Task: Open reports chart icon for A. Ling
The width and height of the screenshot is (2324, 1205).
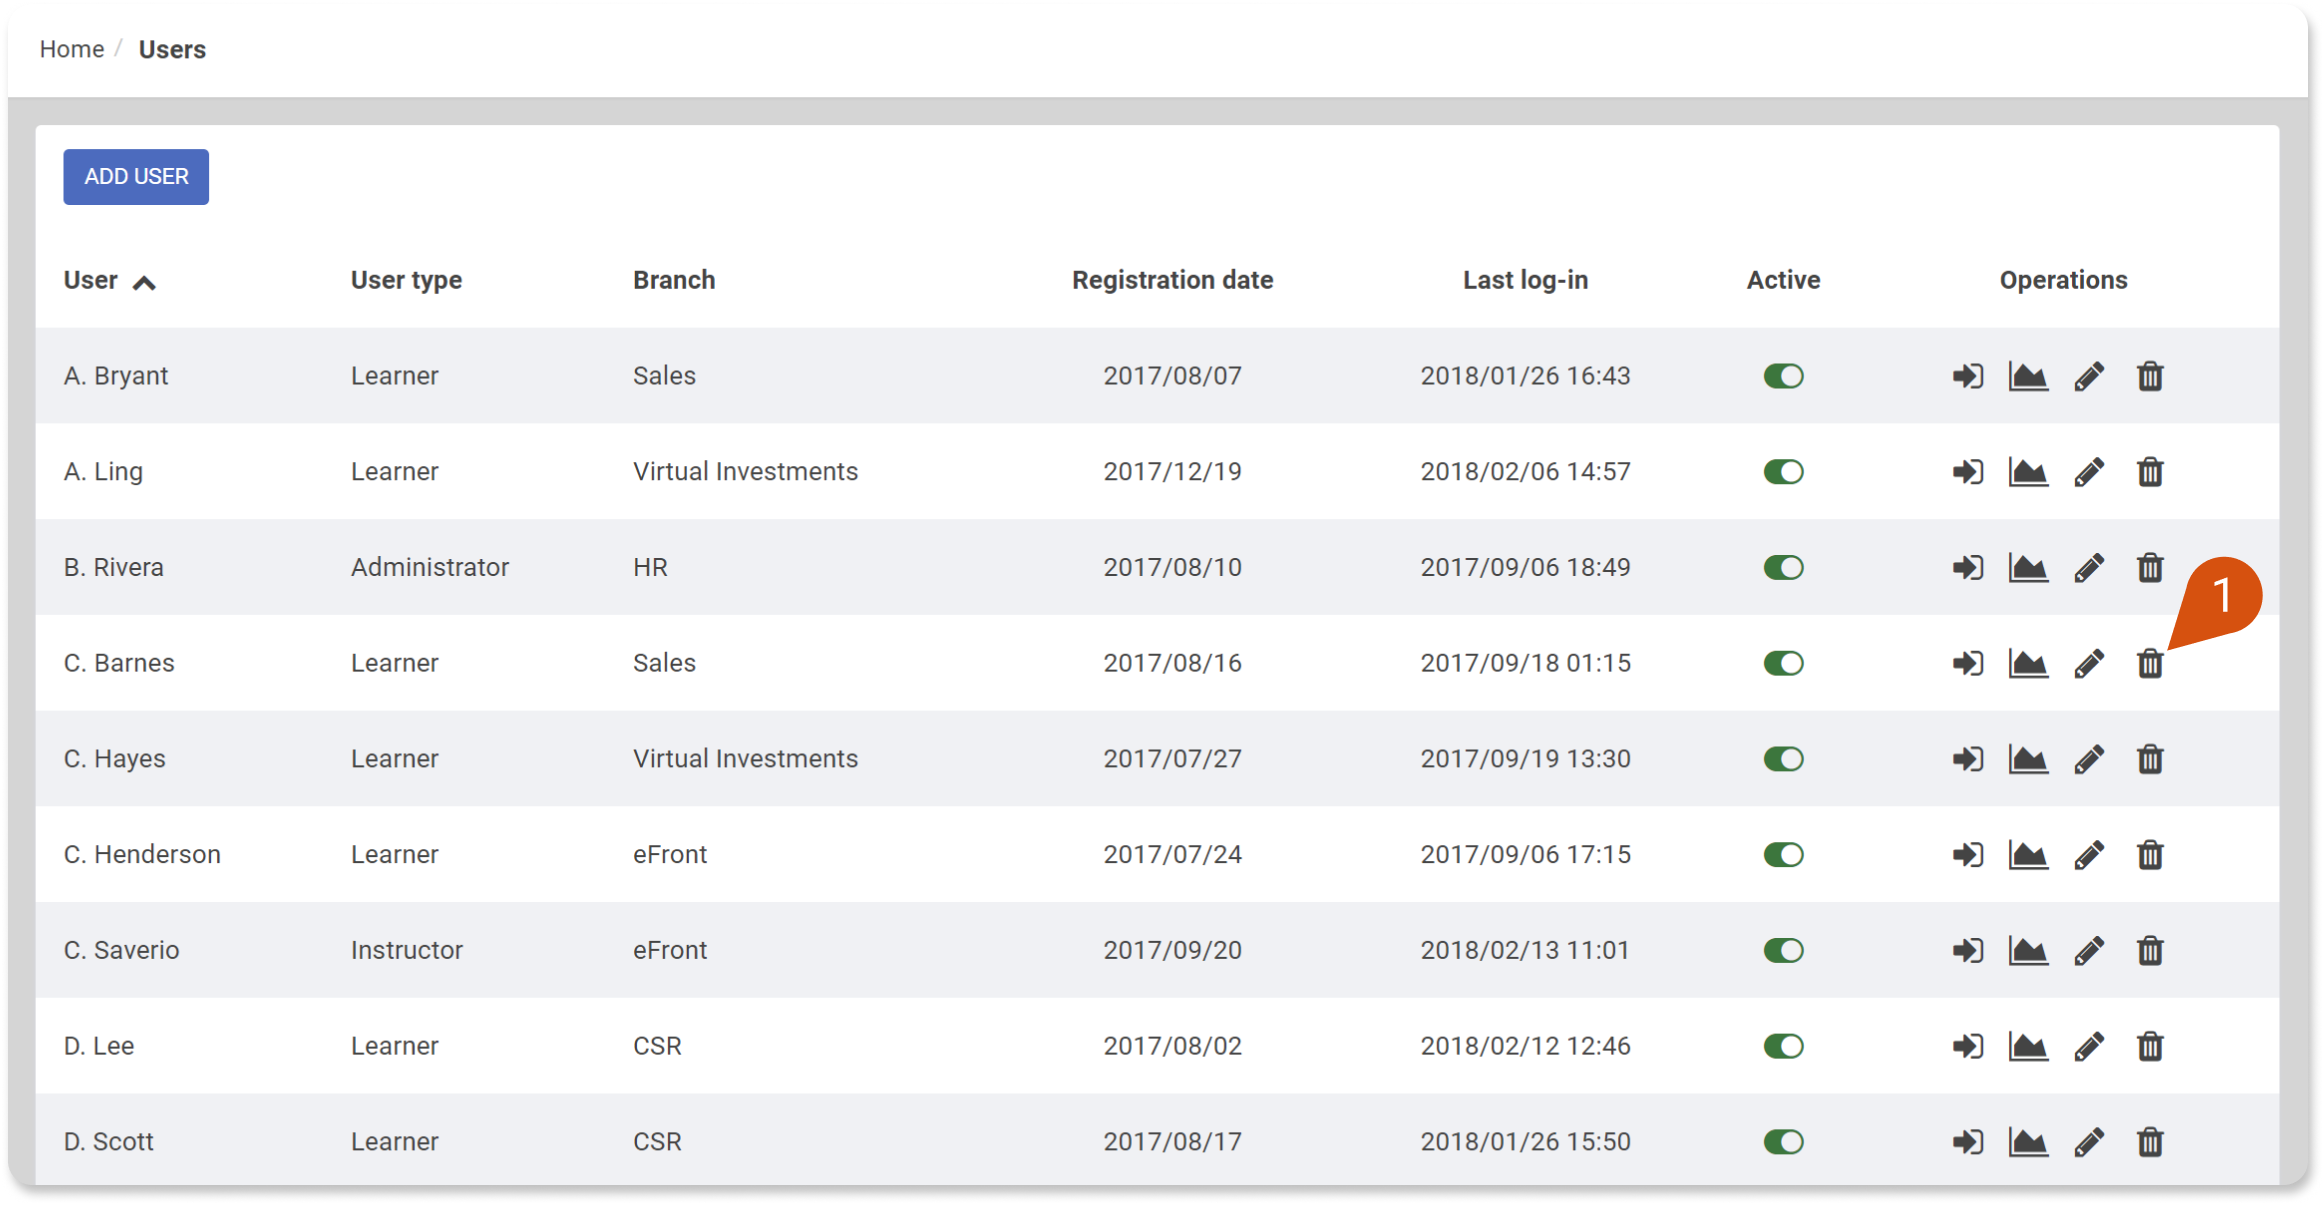Action: (2028, 472)
